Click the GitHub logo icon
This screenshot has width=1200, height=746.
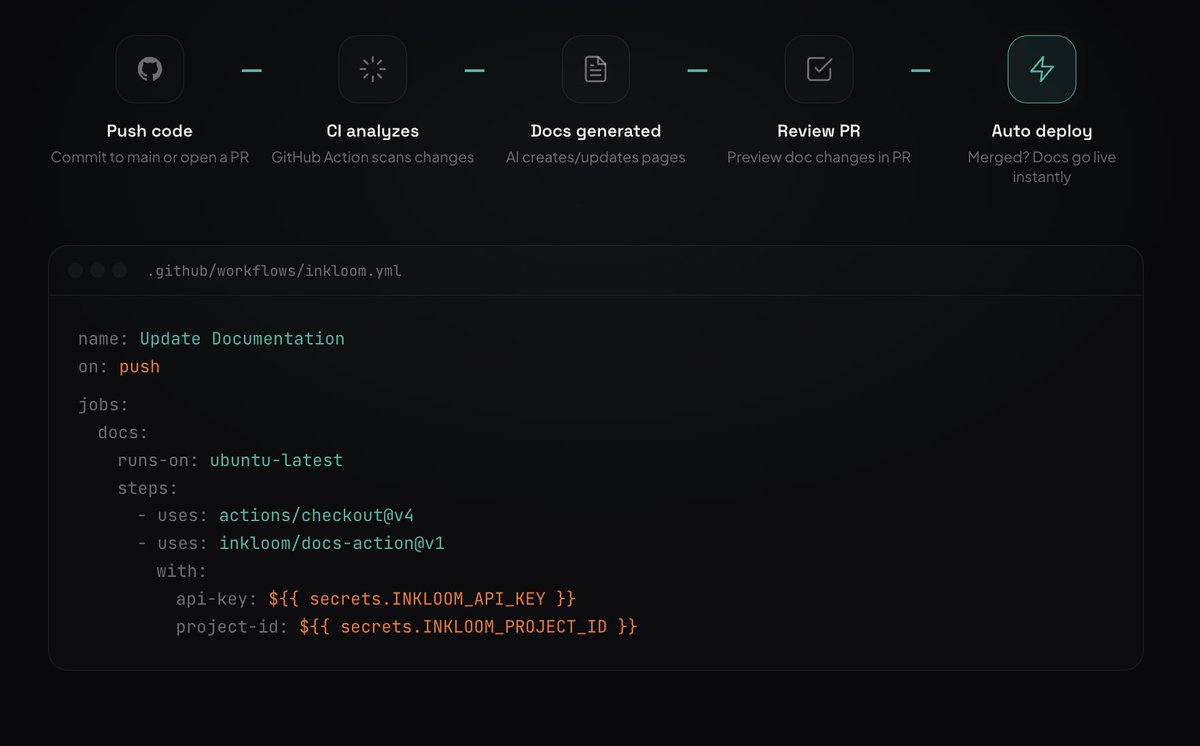click(149, 69)
